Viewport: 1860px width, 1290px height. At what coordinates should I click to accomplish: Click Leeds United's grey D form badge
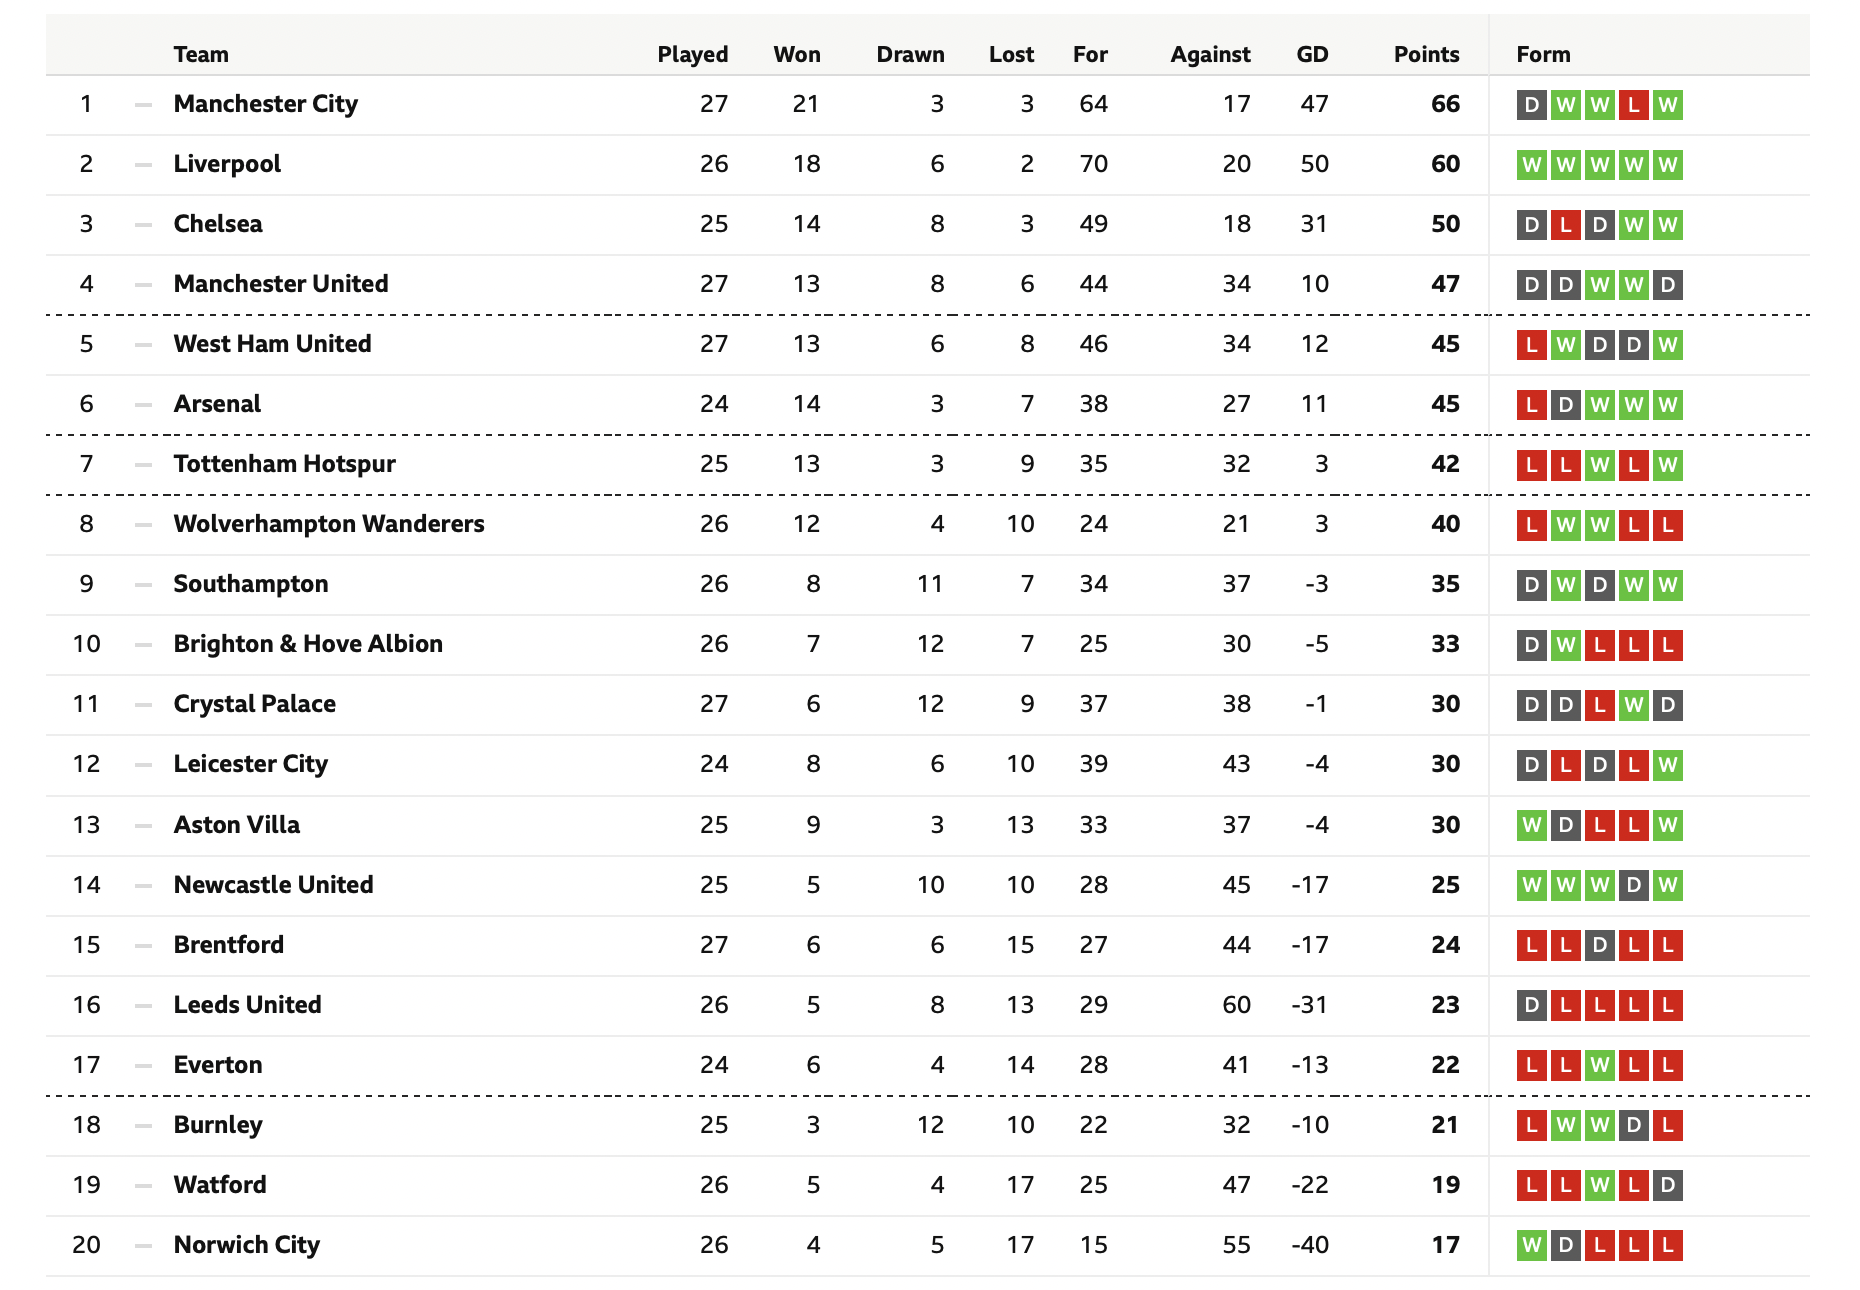(x=1532, y=1005)
